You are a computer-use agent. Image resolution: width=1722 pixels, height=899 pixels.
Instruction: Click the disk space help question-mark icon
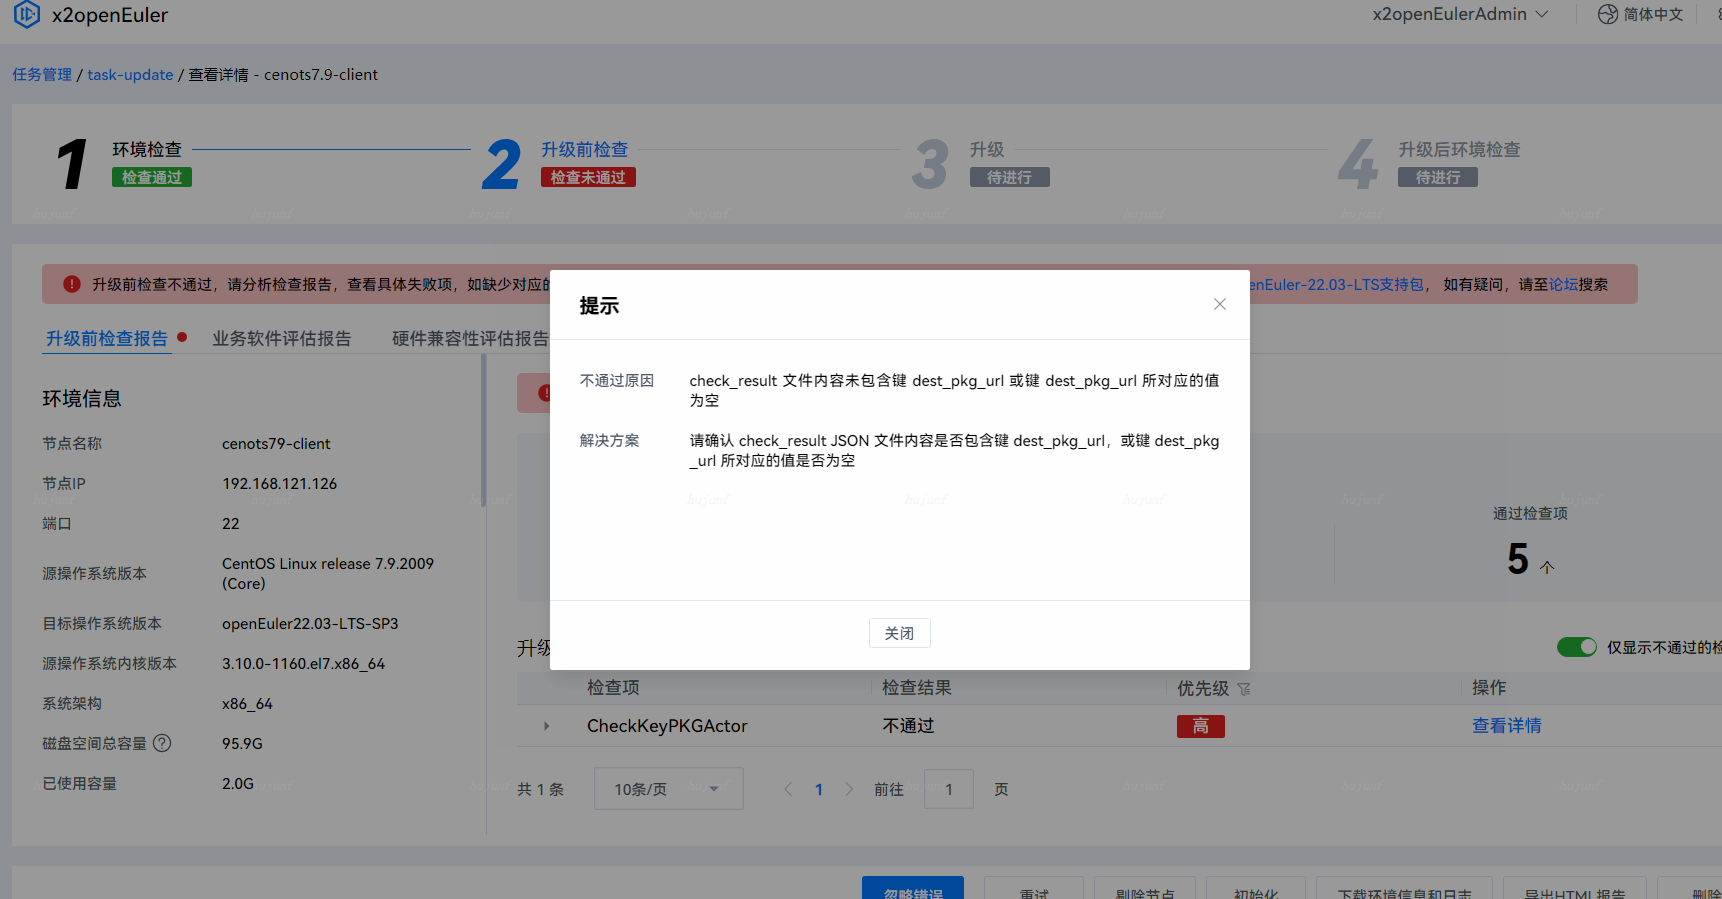tap(162, 743)
